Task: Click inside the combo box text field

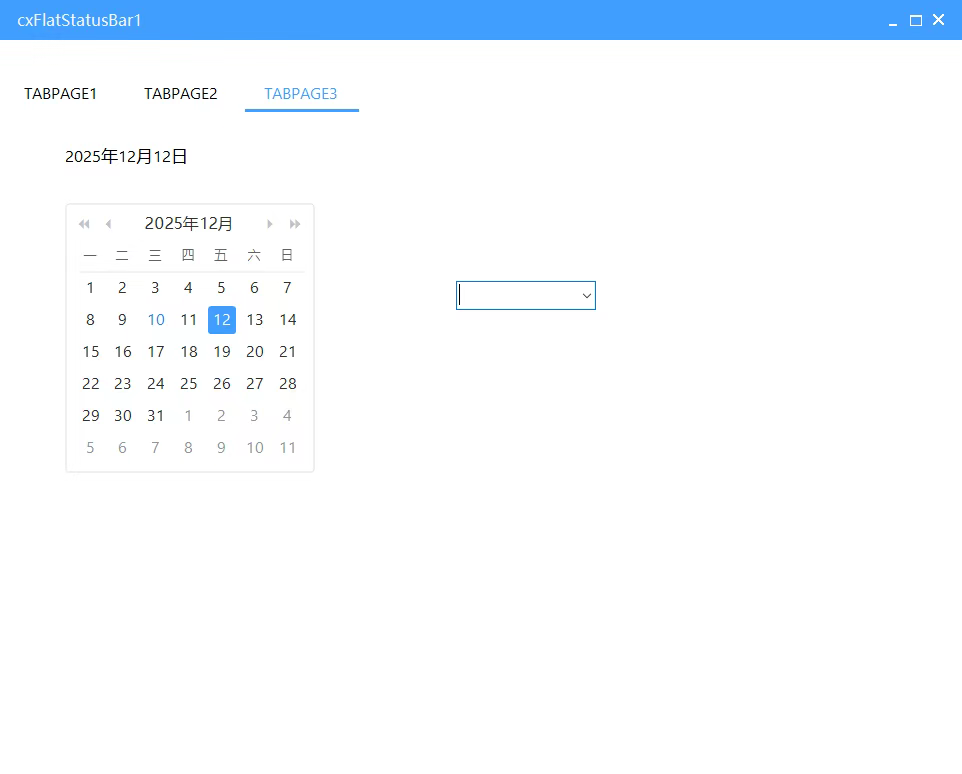Action: pyautogui.click(x=515, y=296)
